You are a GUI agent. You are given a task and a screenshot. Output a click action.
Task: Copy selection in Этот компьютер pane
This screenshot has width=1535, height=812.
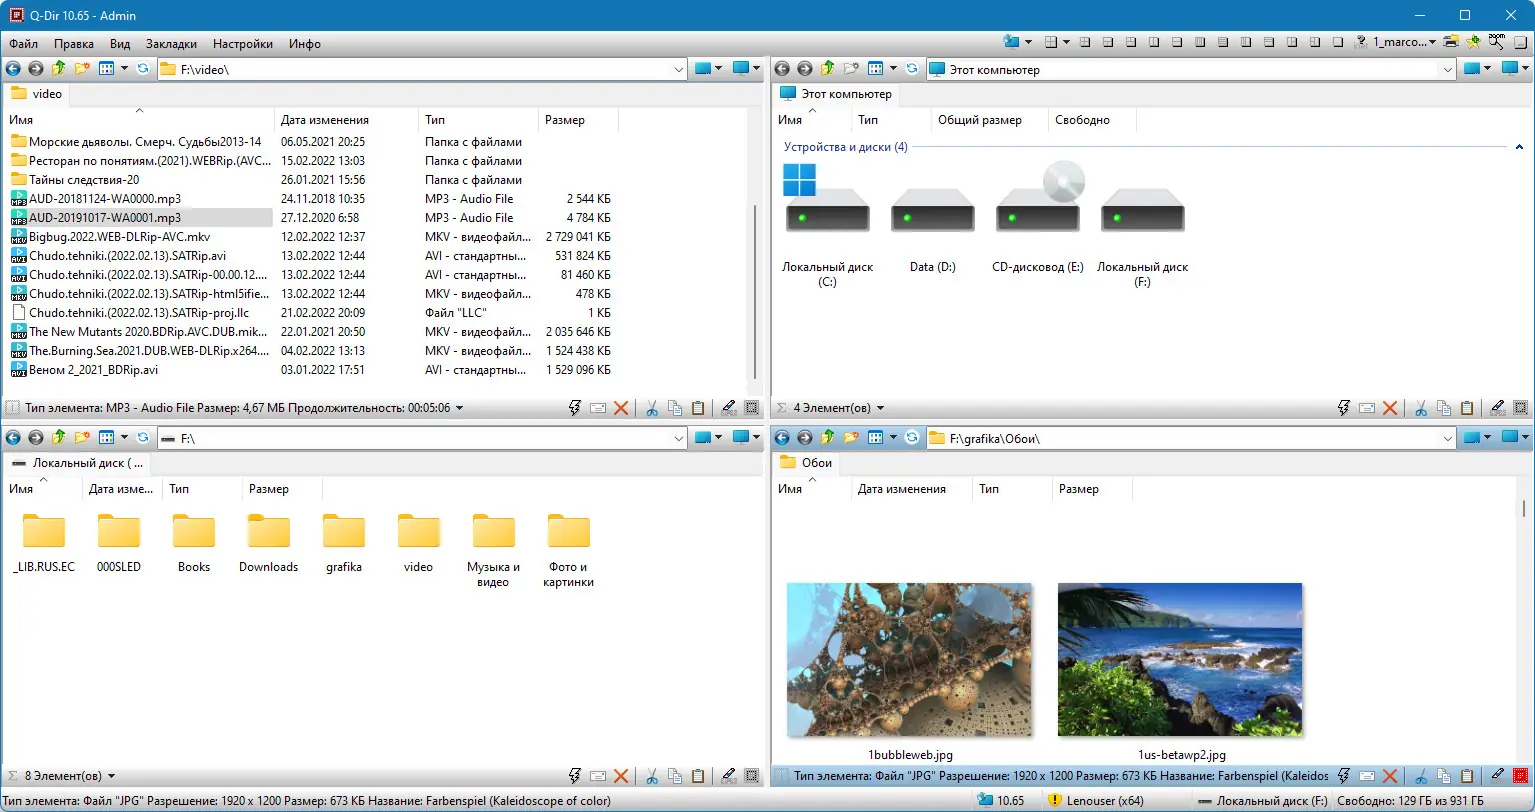coord(1443,408)
